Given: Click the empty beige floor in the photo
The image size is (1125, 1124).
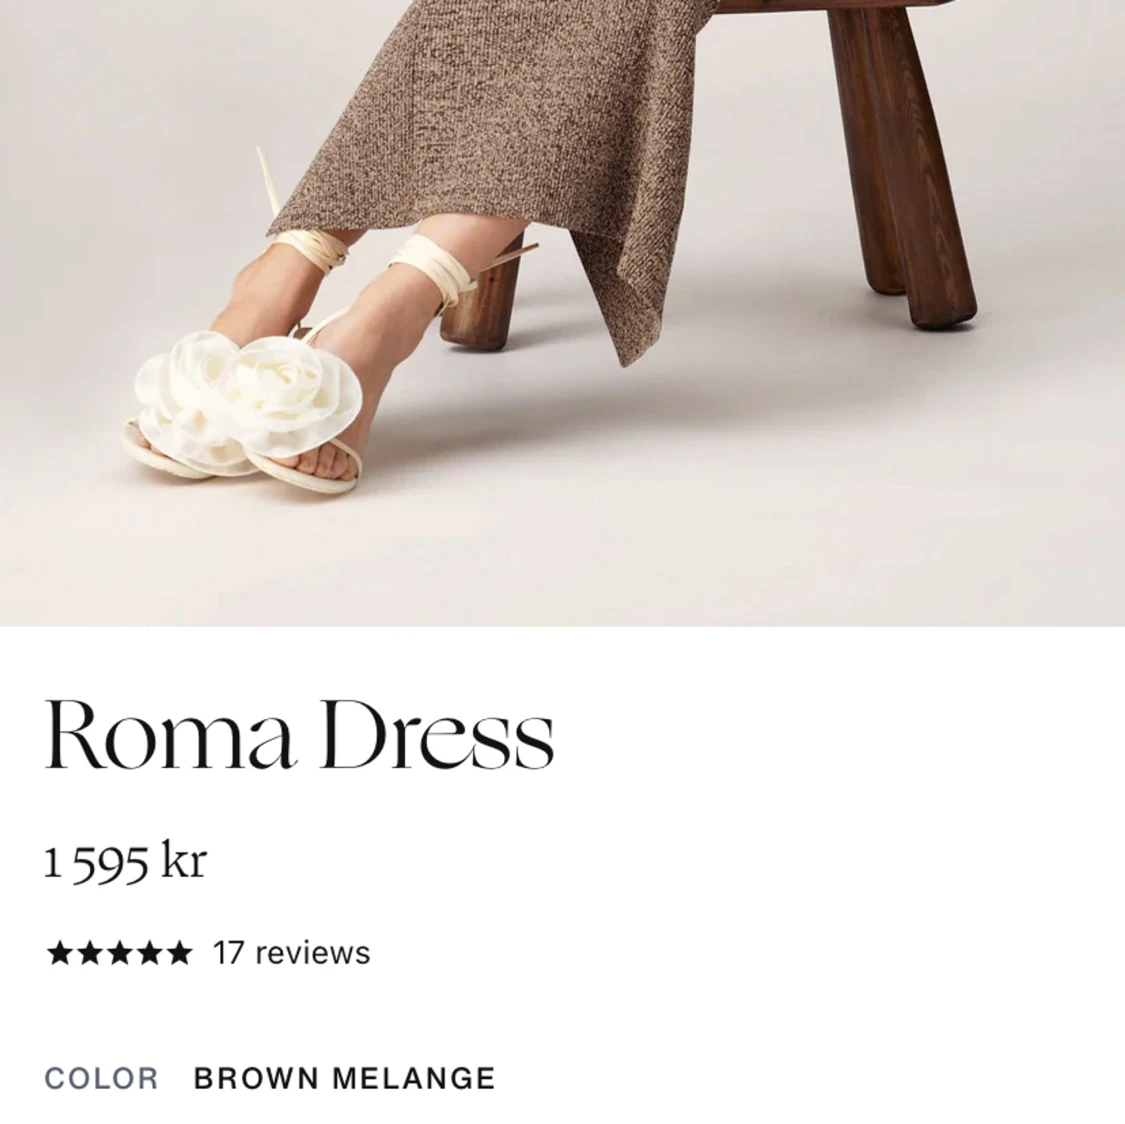Looking at the screenshot, I should coord(717,502).
